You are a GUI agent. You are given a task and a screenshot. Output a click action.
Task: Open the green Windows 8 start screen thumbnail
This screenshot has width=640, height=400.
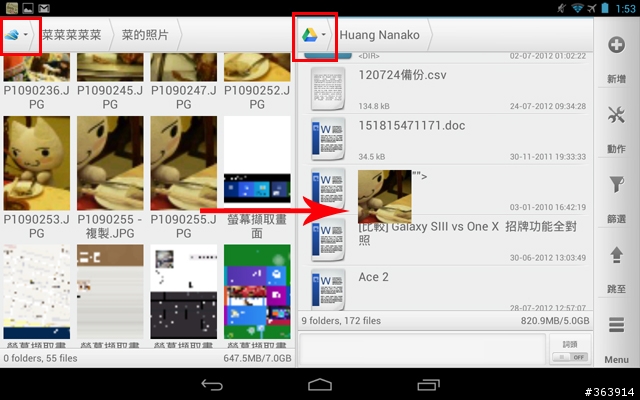[x=257, y=292]
